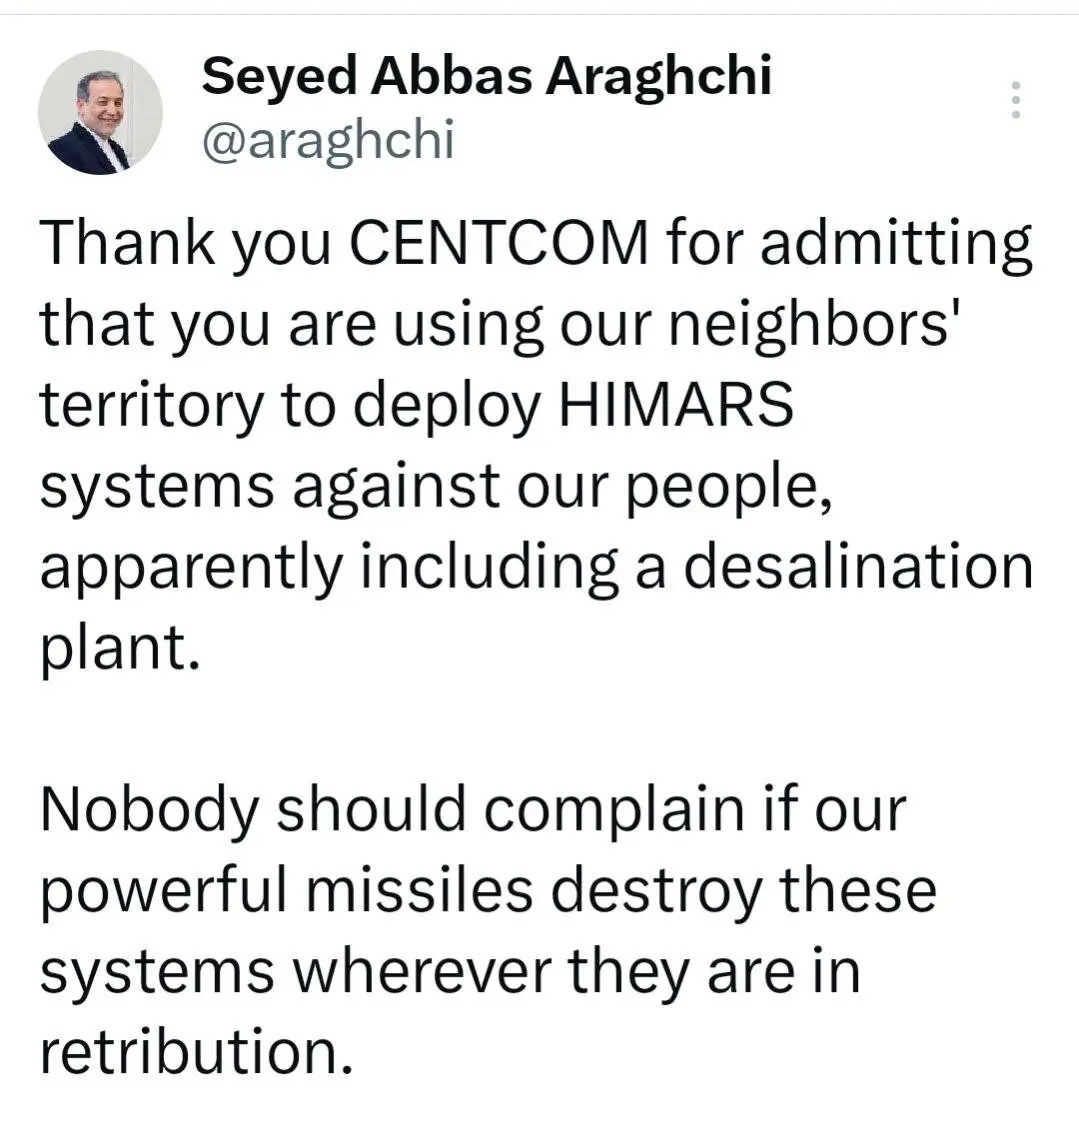Click the @araghchi handle
The width and height of the screenshot is (1079, 1138).
328,141
